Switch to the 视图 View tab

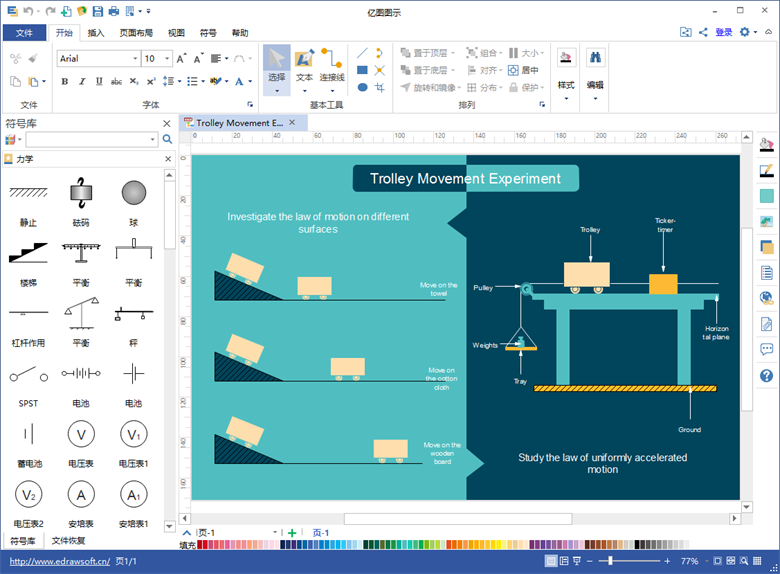[176, 33]
